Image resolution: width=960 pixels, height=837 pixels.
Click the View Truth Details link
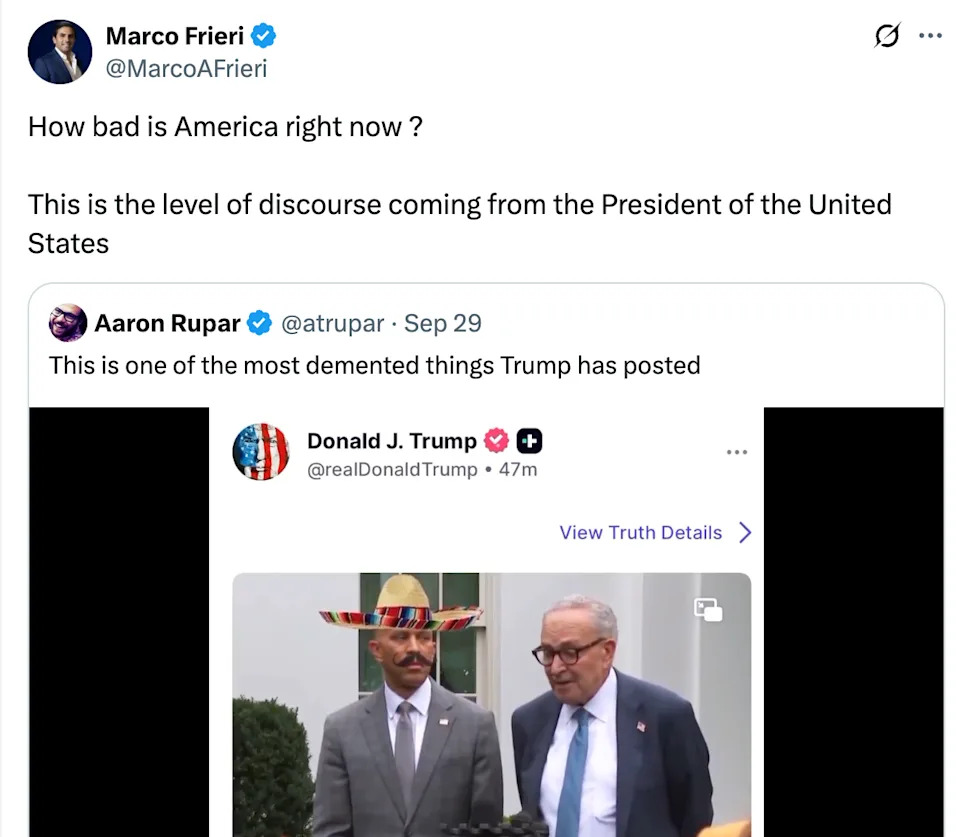point(640,533)
